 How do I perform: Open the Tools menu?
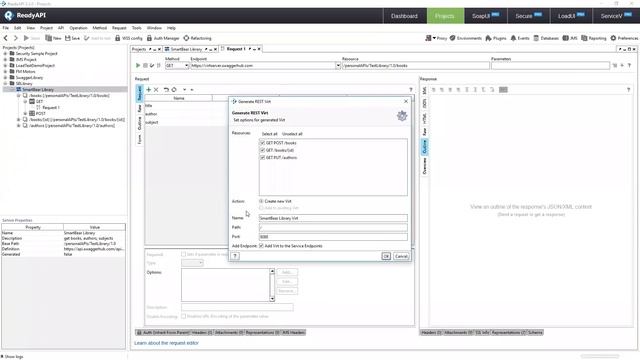136,28
